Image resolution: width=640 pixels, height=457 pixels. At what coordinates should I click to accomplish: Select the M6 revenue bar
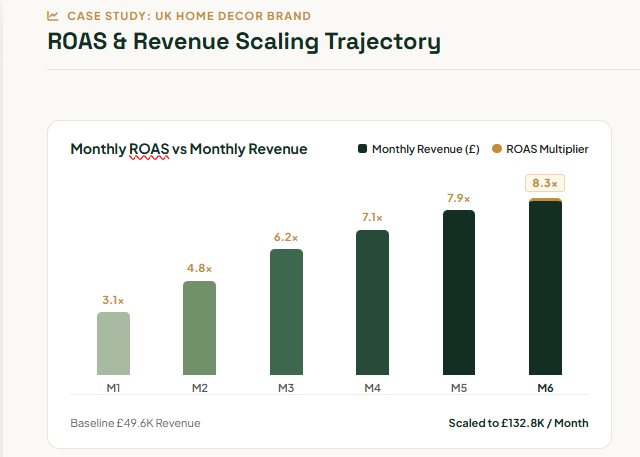pos(545,286)
